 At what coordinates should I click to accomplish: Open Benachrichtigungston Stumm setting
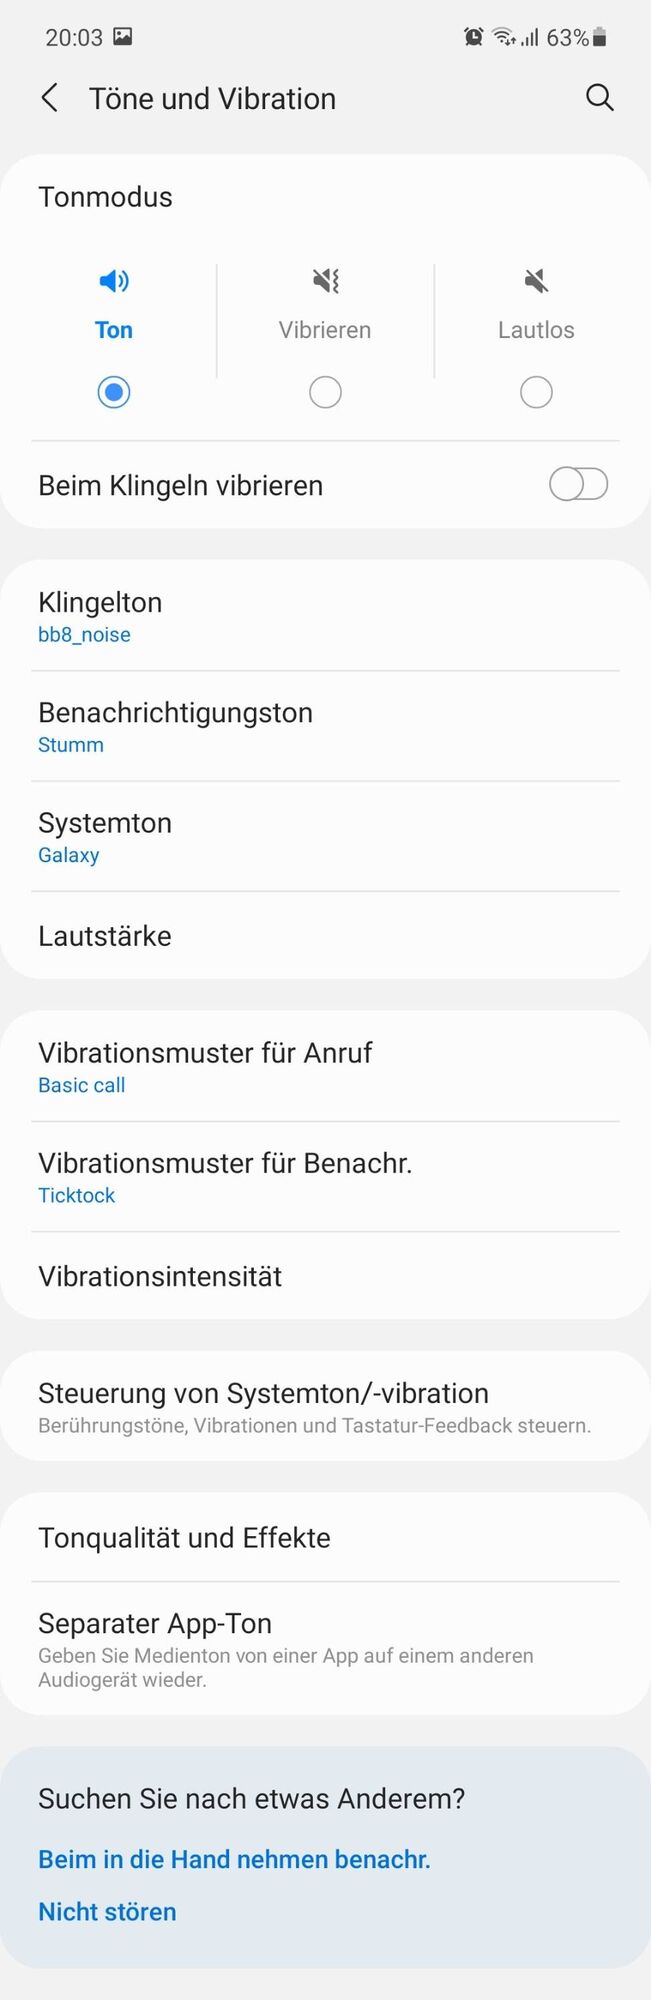[325, 726]
